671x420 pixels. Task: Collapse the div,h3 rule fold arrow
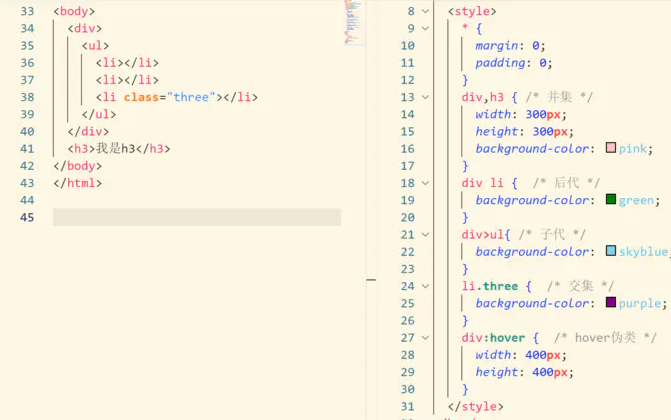(x=426, y=98)
